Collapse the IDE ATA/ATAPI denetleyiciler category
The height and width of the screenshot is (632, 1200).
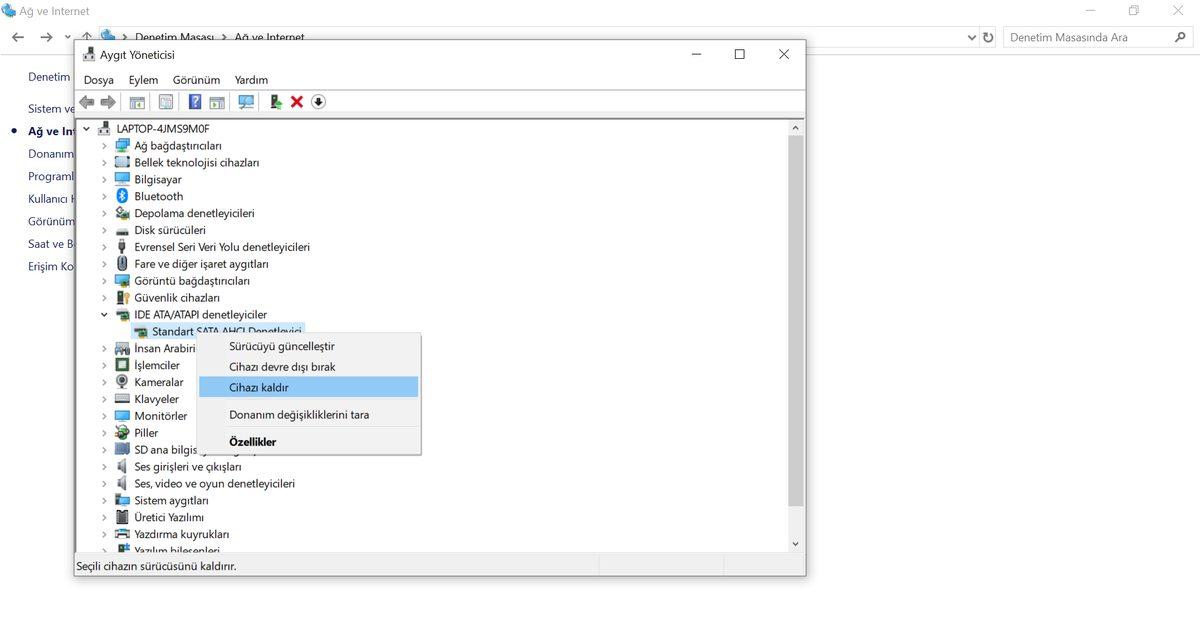tap(104, 314)
